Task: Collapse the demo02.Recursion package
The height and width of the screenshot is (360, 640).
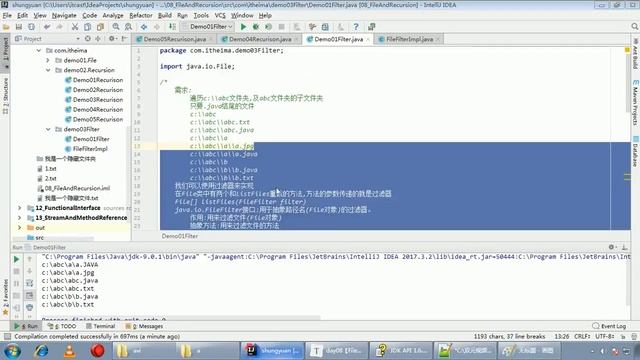Action: click(48, 70)
